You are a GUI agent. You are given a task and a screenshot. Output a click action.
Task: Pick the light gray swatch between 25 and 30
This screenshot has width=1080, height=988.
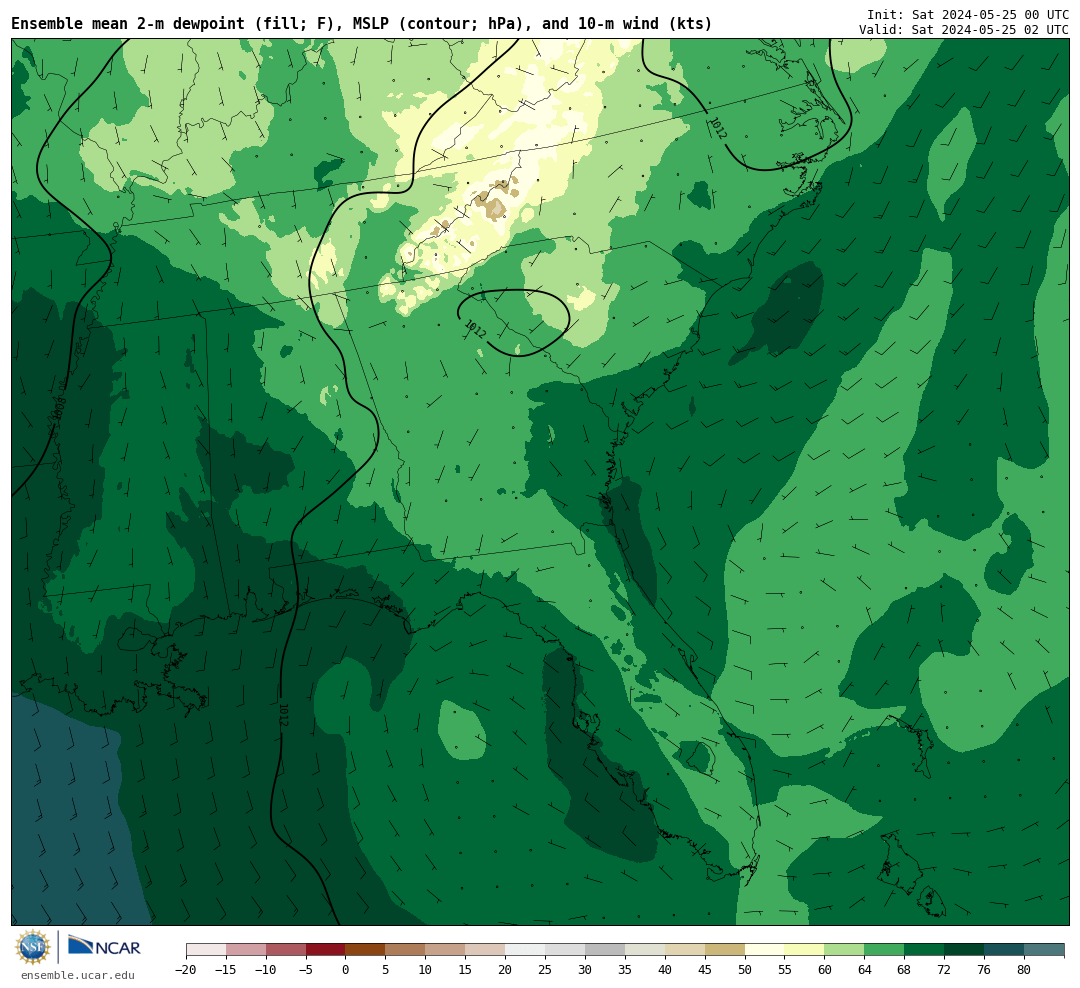pyautogui.click(x=565, y=950)
